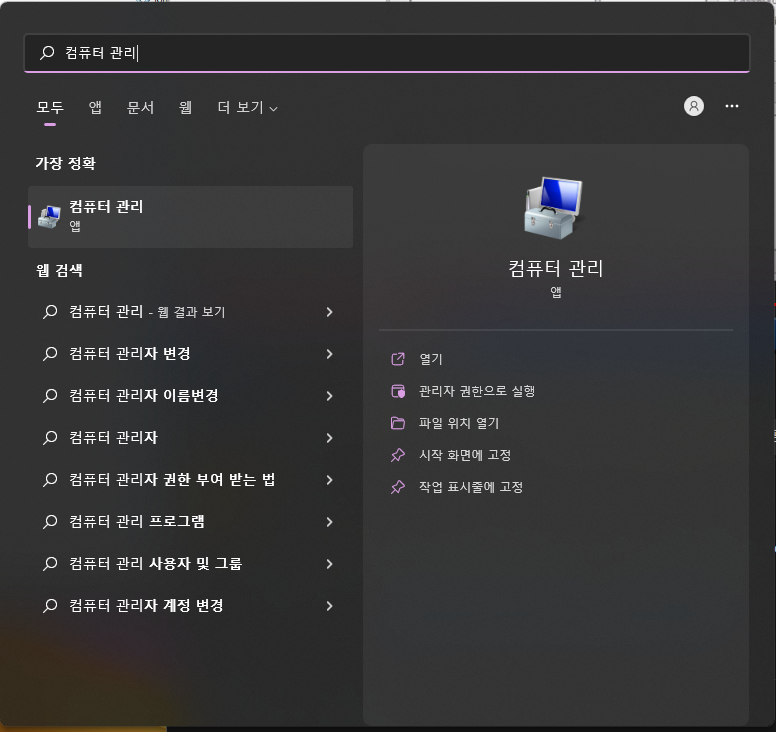Switch to the 앱 tab

pyautogui.click(x=95, y=107)
